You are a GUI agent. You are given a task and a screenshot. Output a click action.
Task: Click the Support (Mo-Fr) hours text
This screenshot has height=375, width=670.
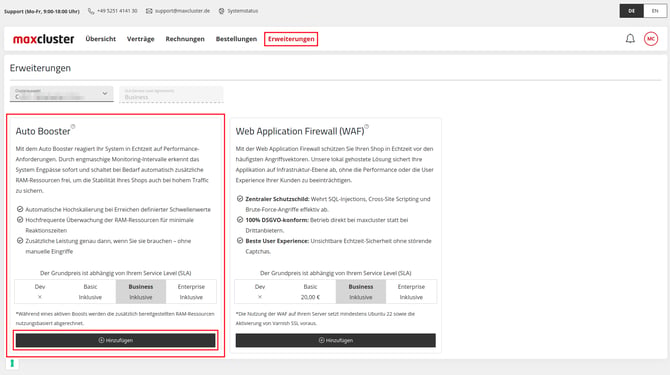click(x=42, y=11)
